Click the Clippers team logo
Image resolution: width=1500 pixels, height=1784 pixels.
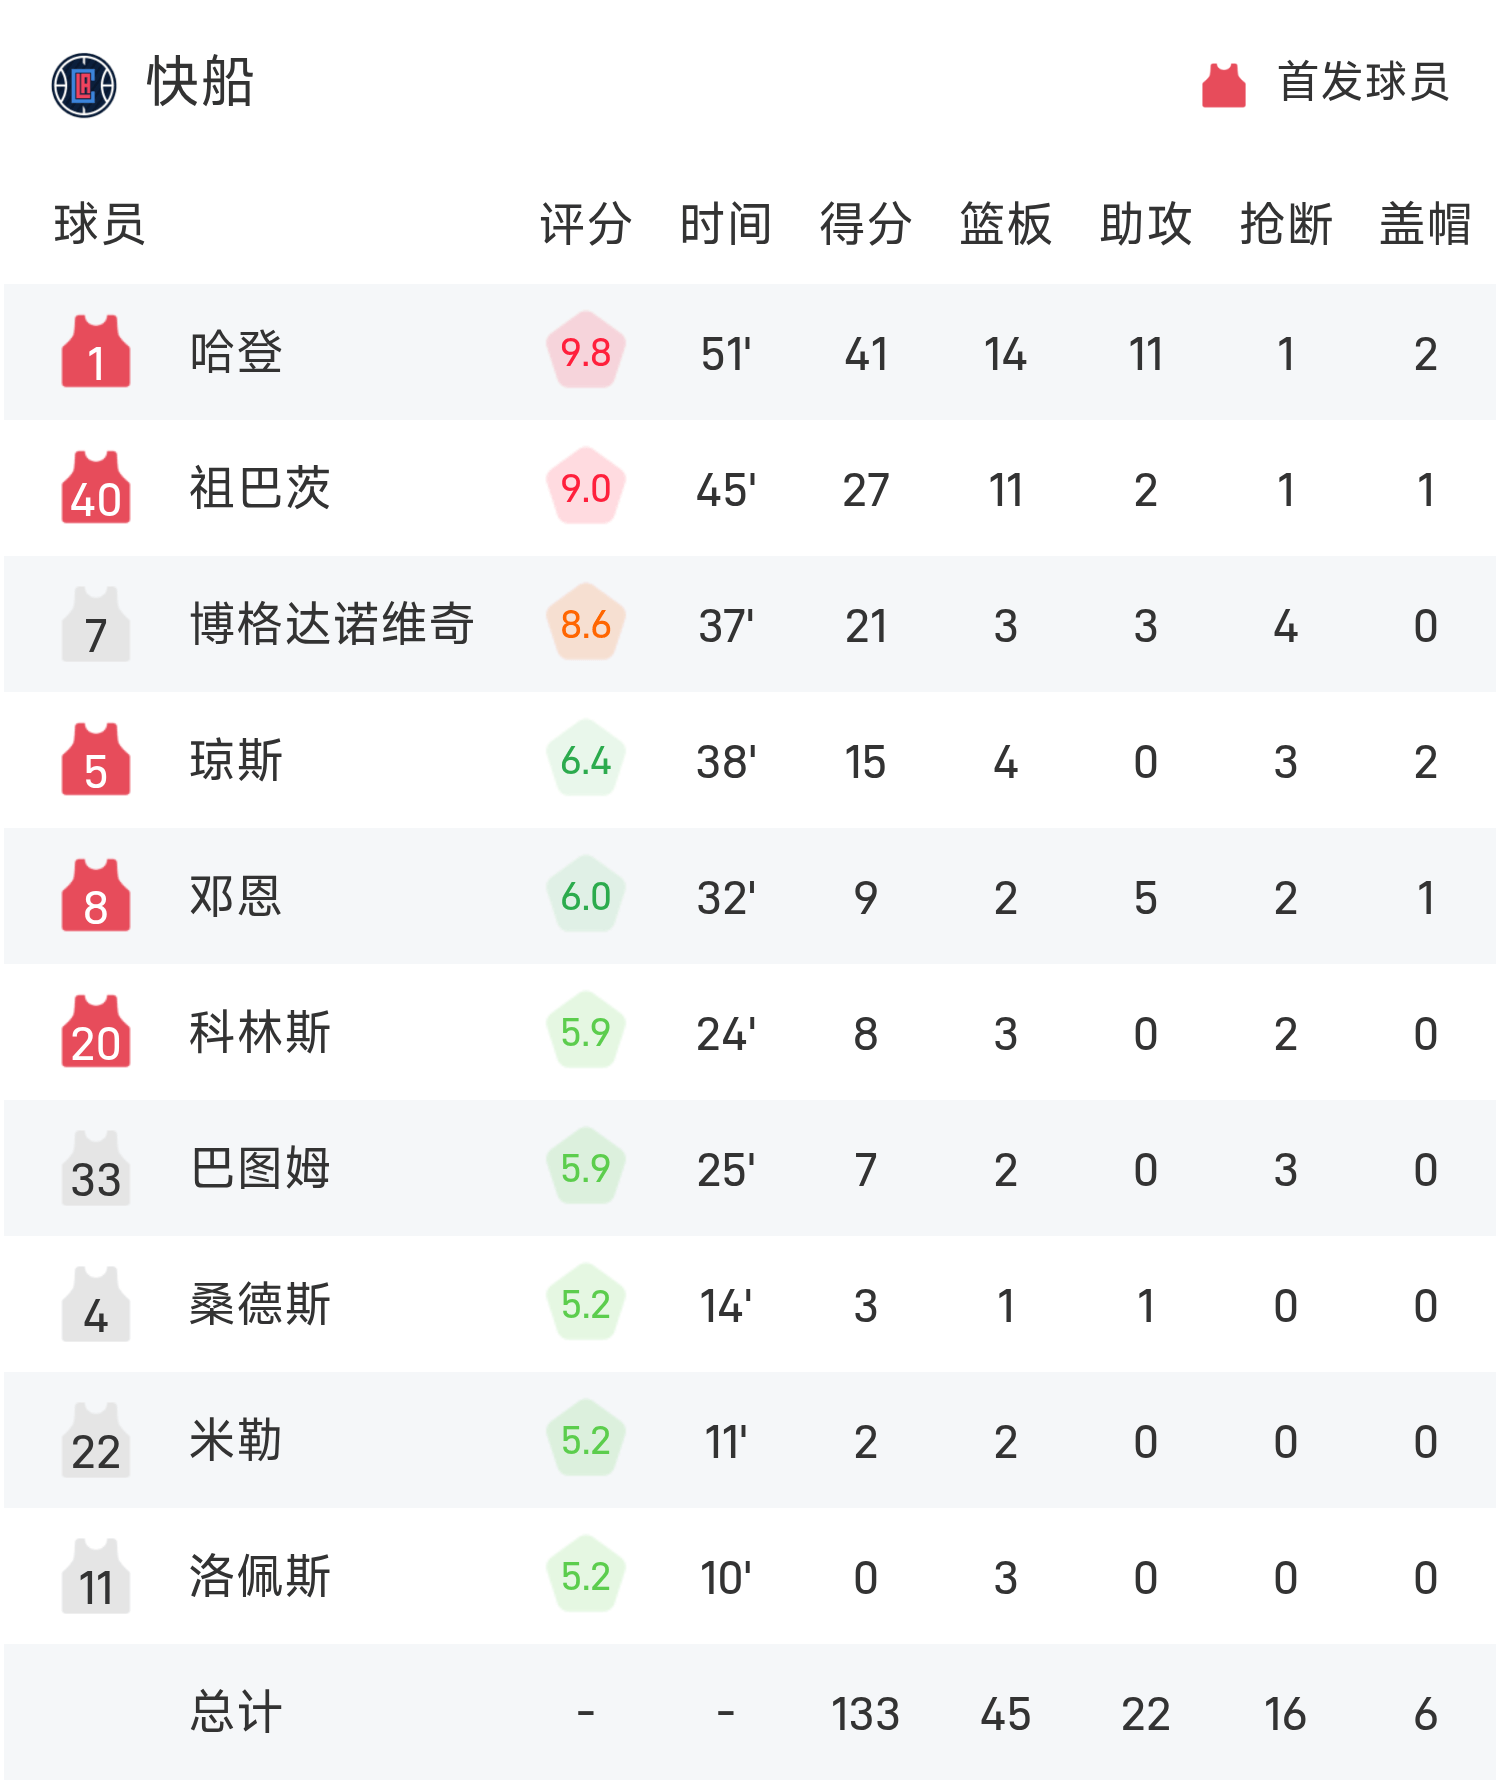(x=84, y=84)
